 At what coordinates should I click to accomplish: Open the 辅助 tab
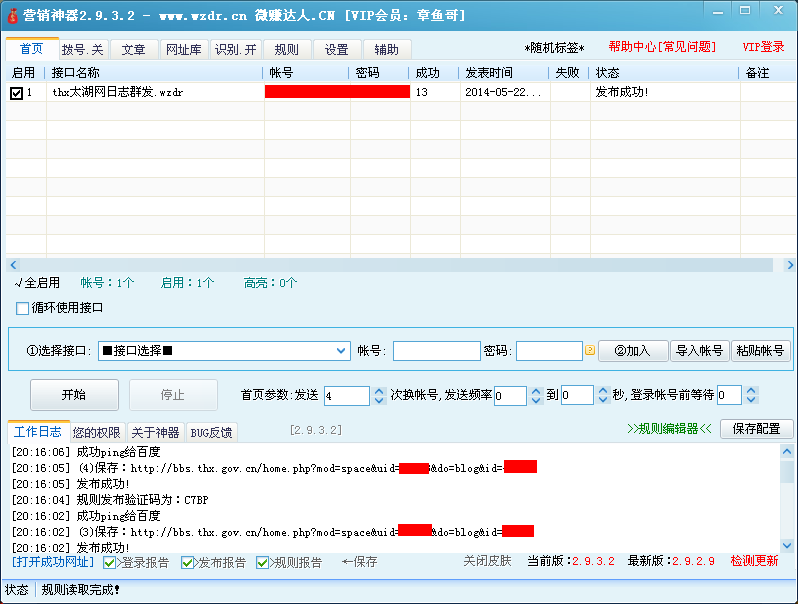(387, 50)
